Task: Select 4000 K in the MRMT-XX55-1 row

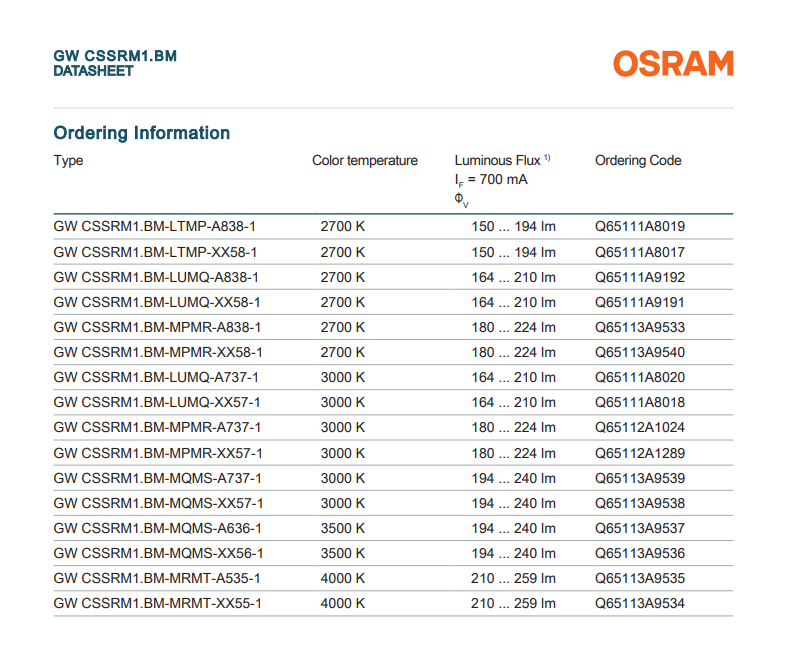Action: point(343,604)
